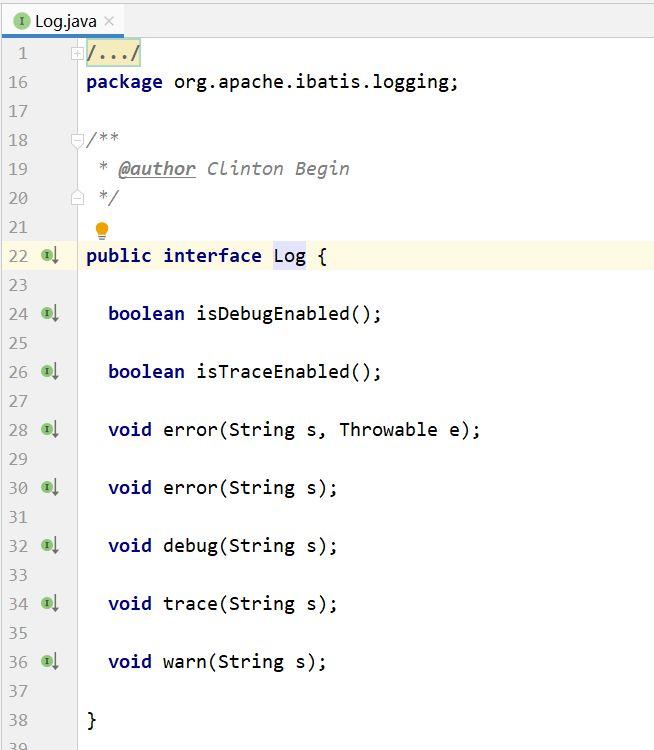Click line number 38 in the gutter
Viewport: 654px width, 750px height.
pos(18,720)
